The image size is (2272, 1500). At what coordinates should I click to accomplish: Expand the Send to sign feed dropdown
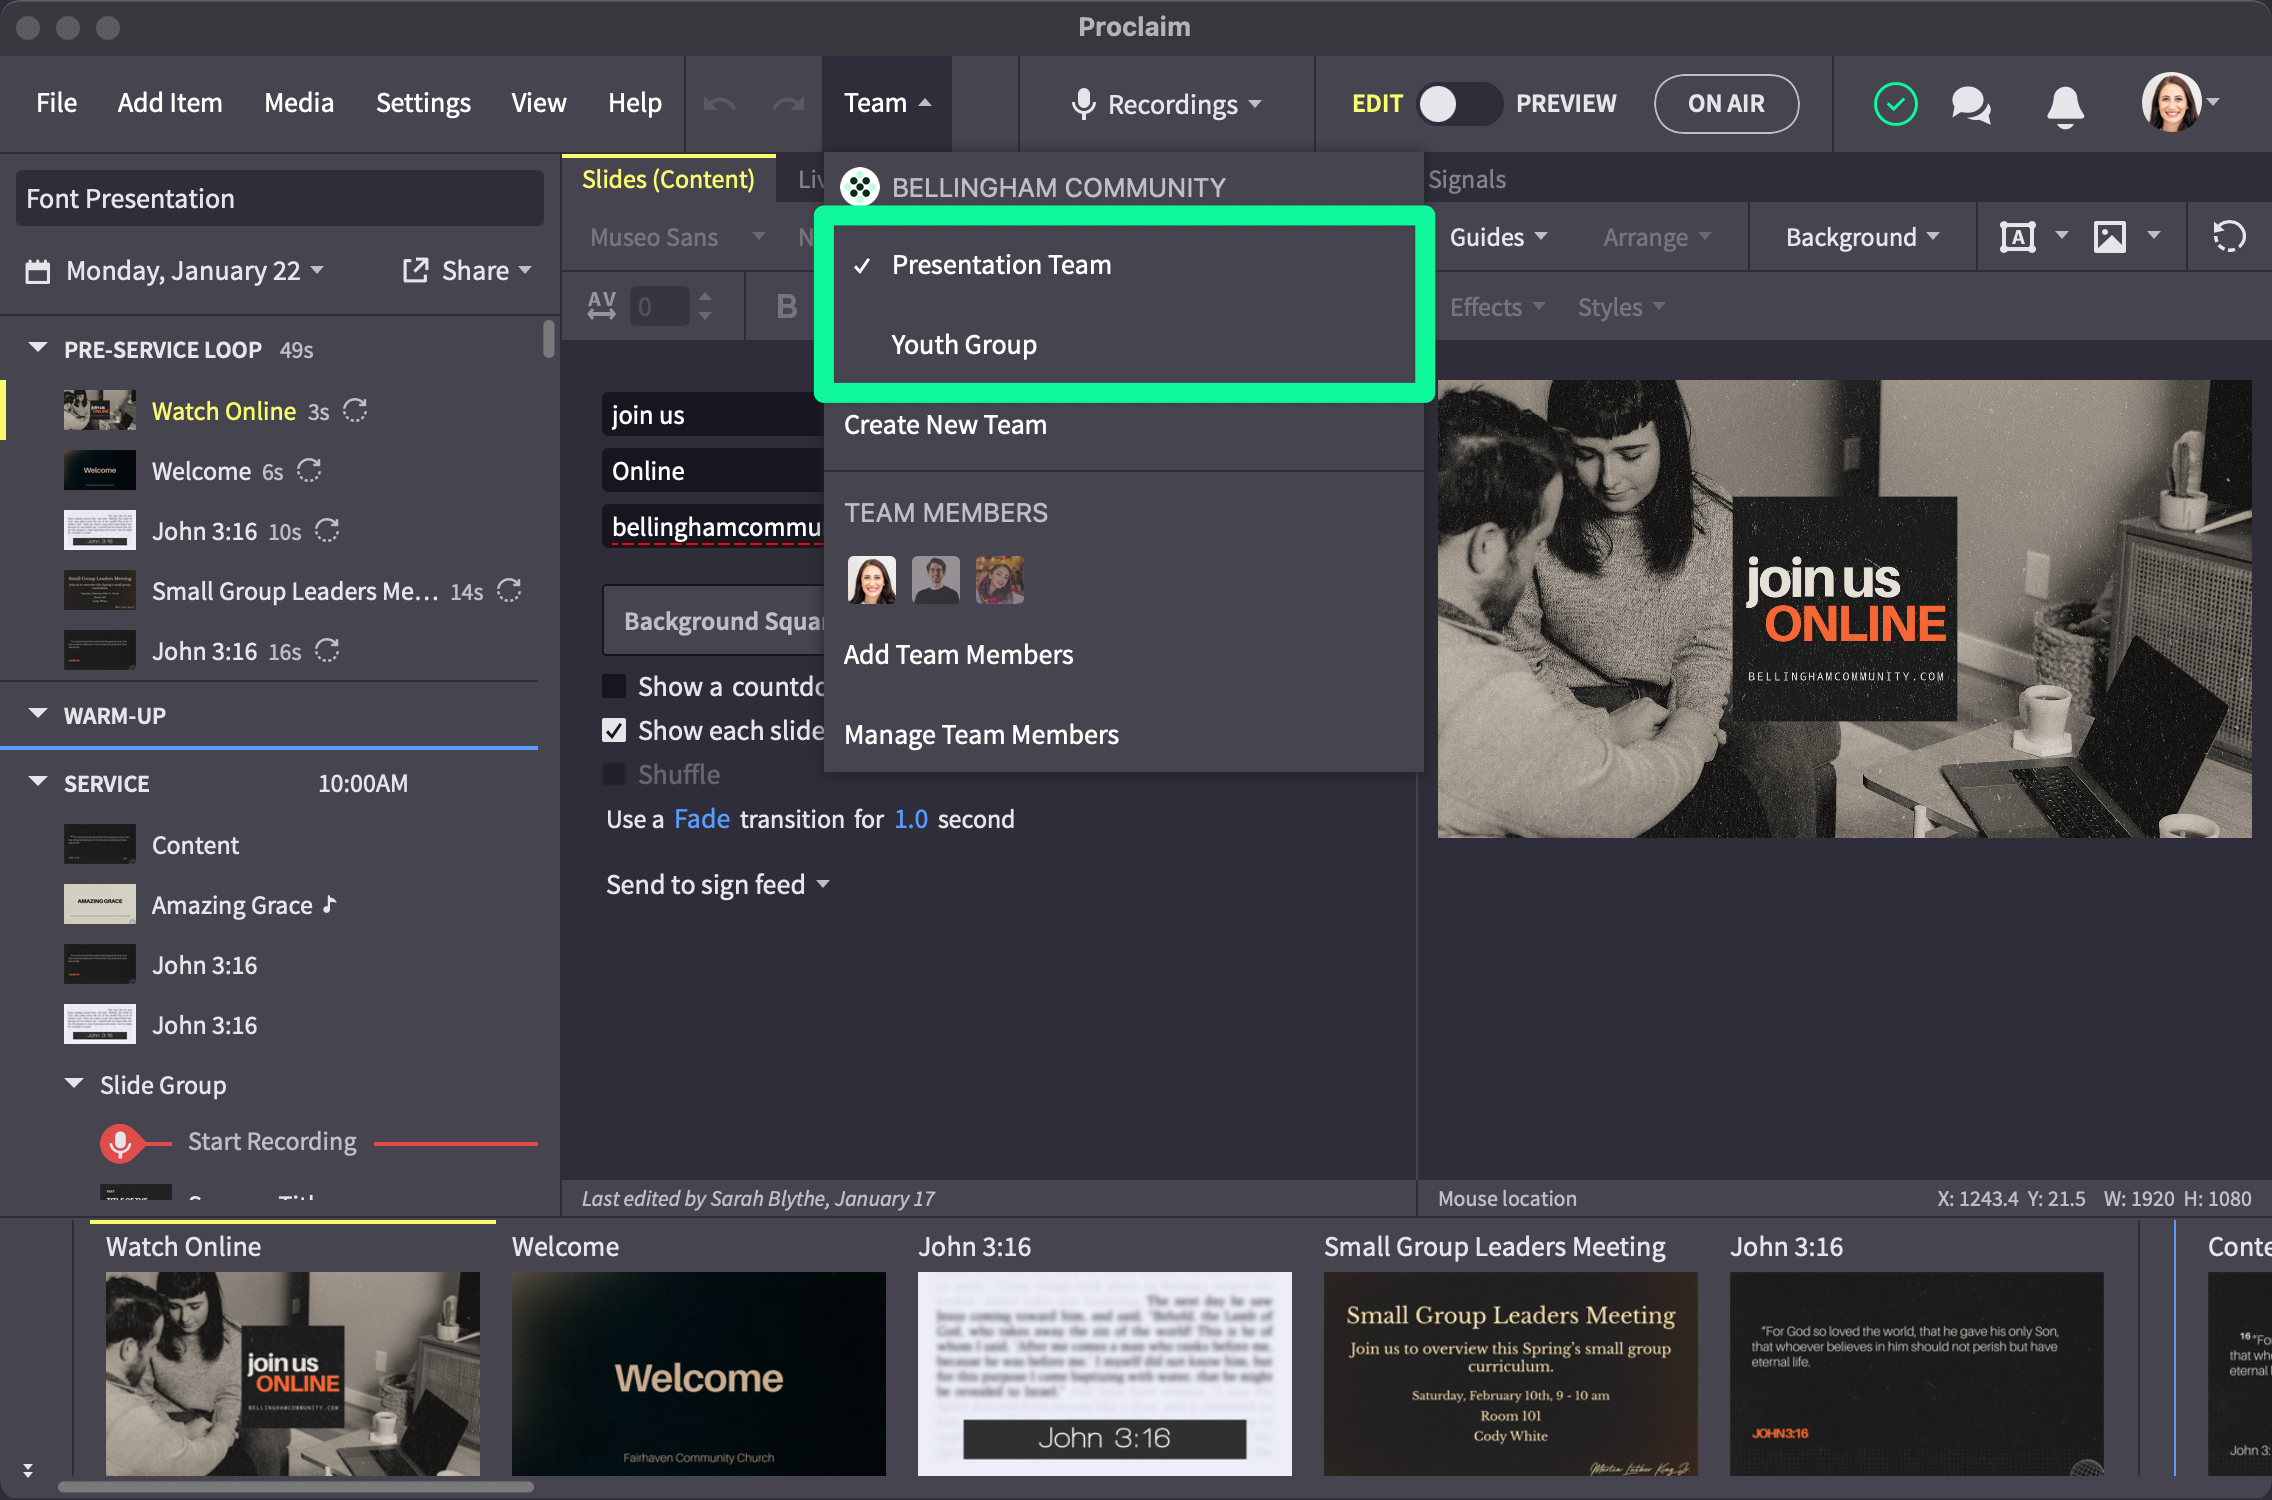pyautogui.click(x=717, y=884)
